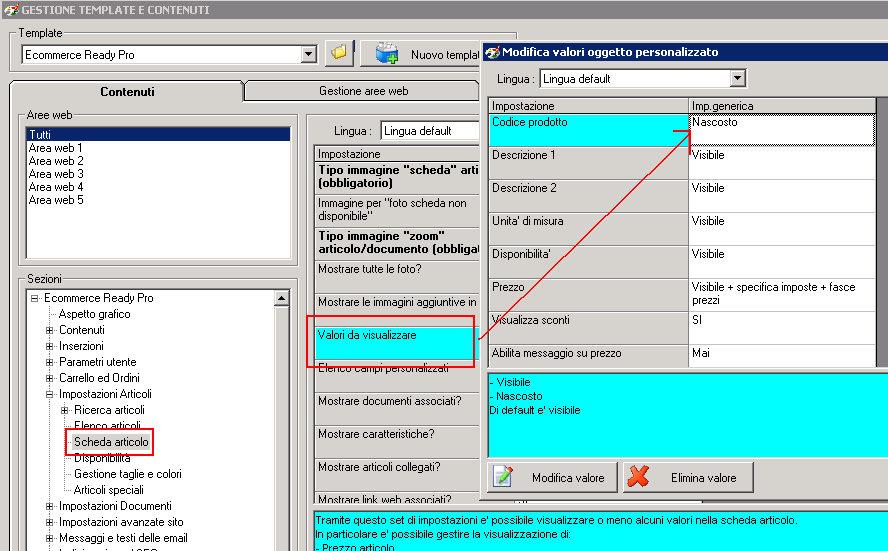Open the Lingua dropdown in Modifica valori dialog
Image resolution: width=888 pixels, height=551 pixels.
click(x=737, y=78)
